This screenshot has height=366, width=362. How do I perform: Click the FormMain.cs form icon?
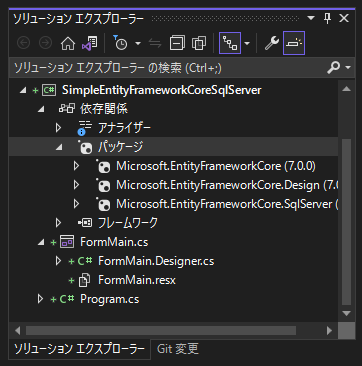pos(67,242)
